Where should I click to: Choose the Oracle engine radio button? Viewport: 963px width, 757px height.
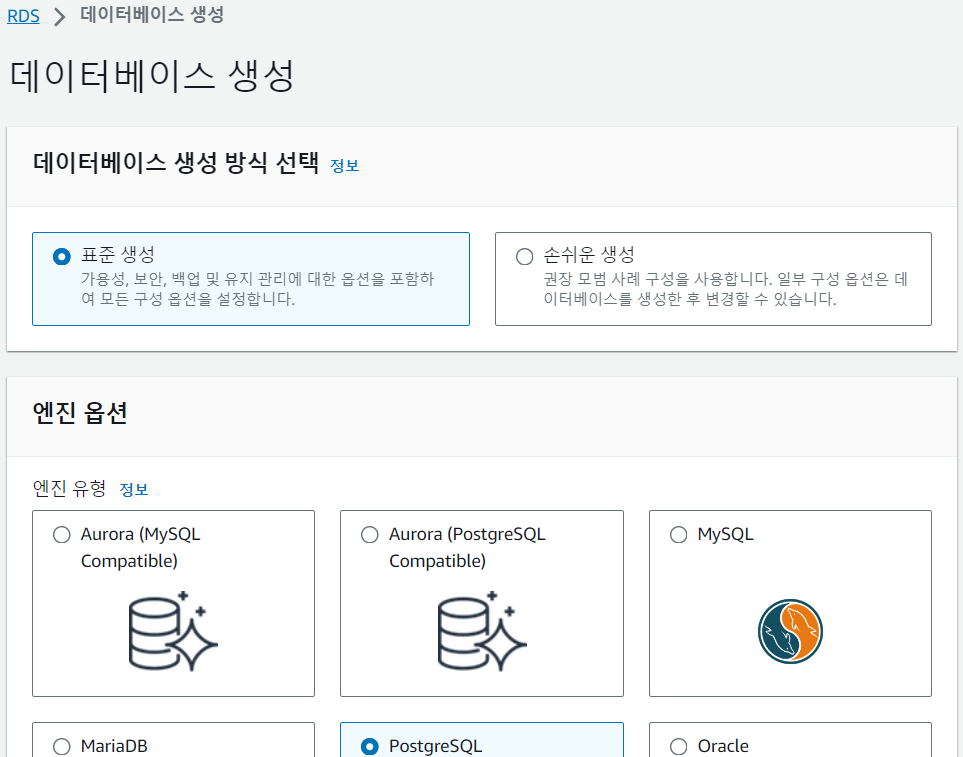coord(679,747)
